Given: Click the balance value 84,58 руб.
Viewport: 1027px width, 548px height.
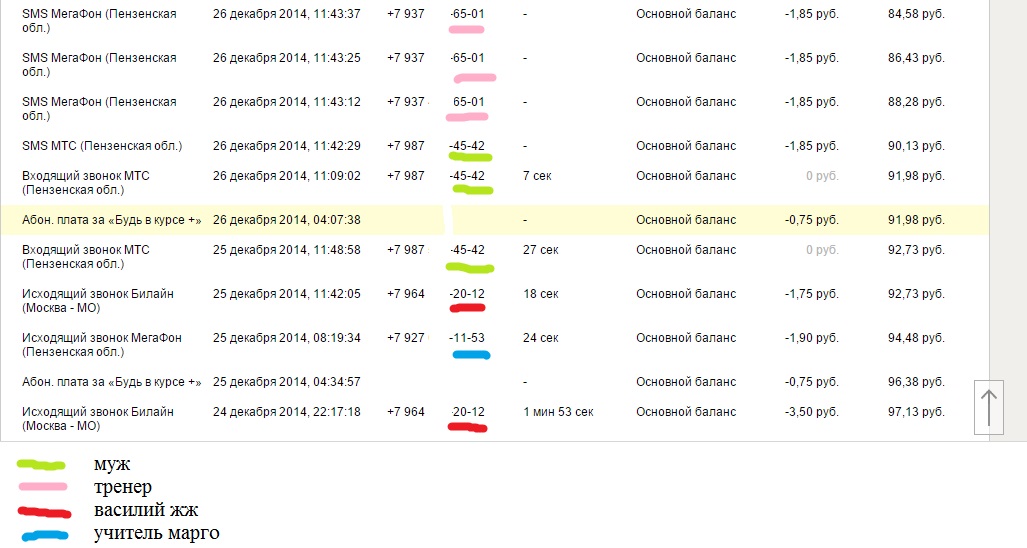Looking at the screenshot, I should 915,15.
